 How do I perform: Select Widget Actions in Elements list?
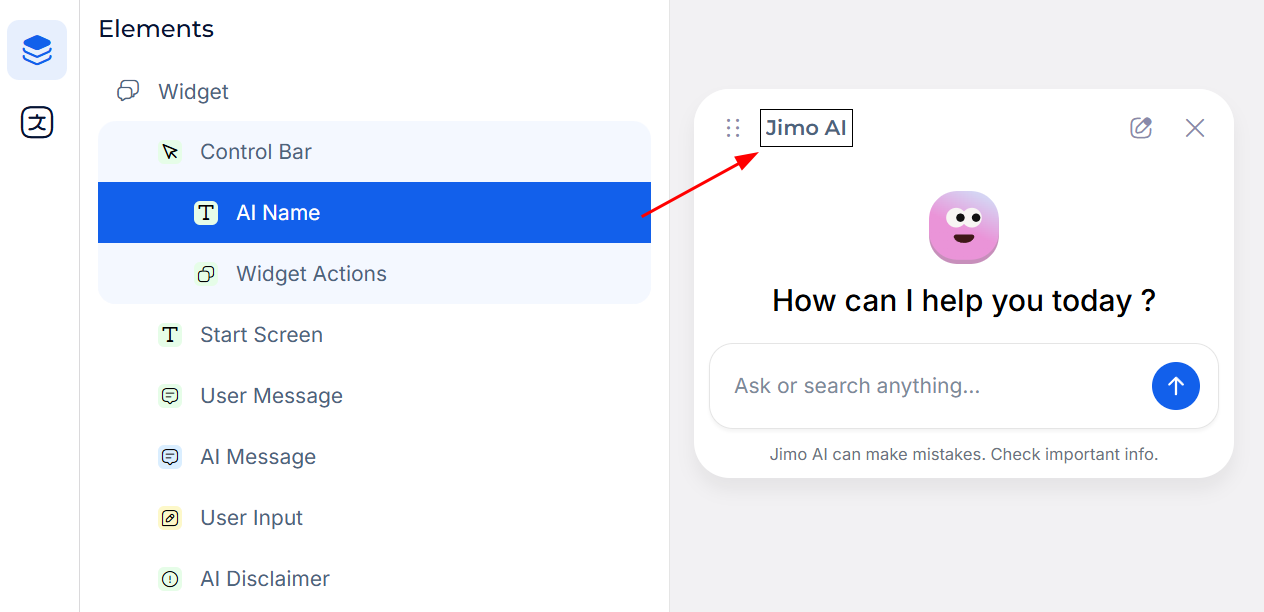click(311, 274)
